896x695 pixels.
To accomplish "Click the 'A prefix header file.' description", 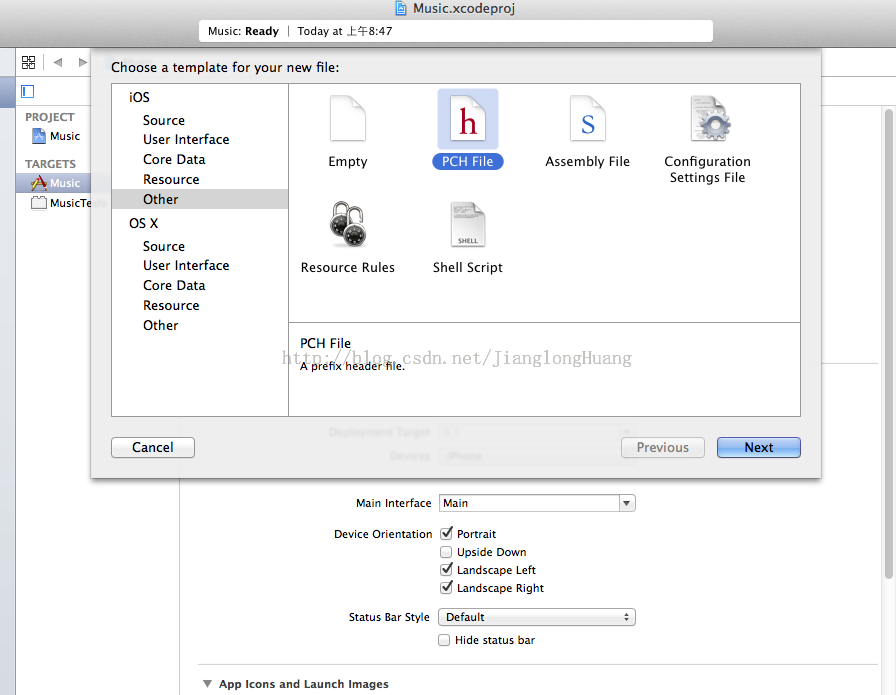I will click(x=352, y=366).
